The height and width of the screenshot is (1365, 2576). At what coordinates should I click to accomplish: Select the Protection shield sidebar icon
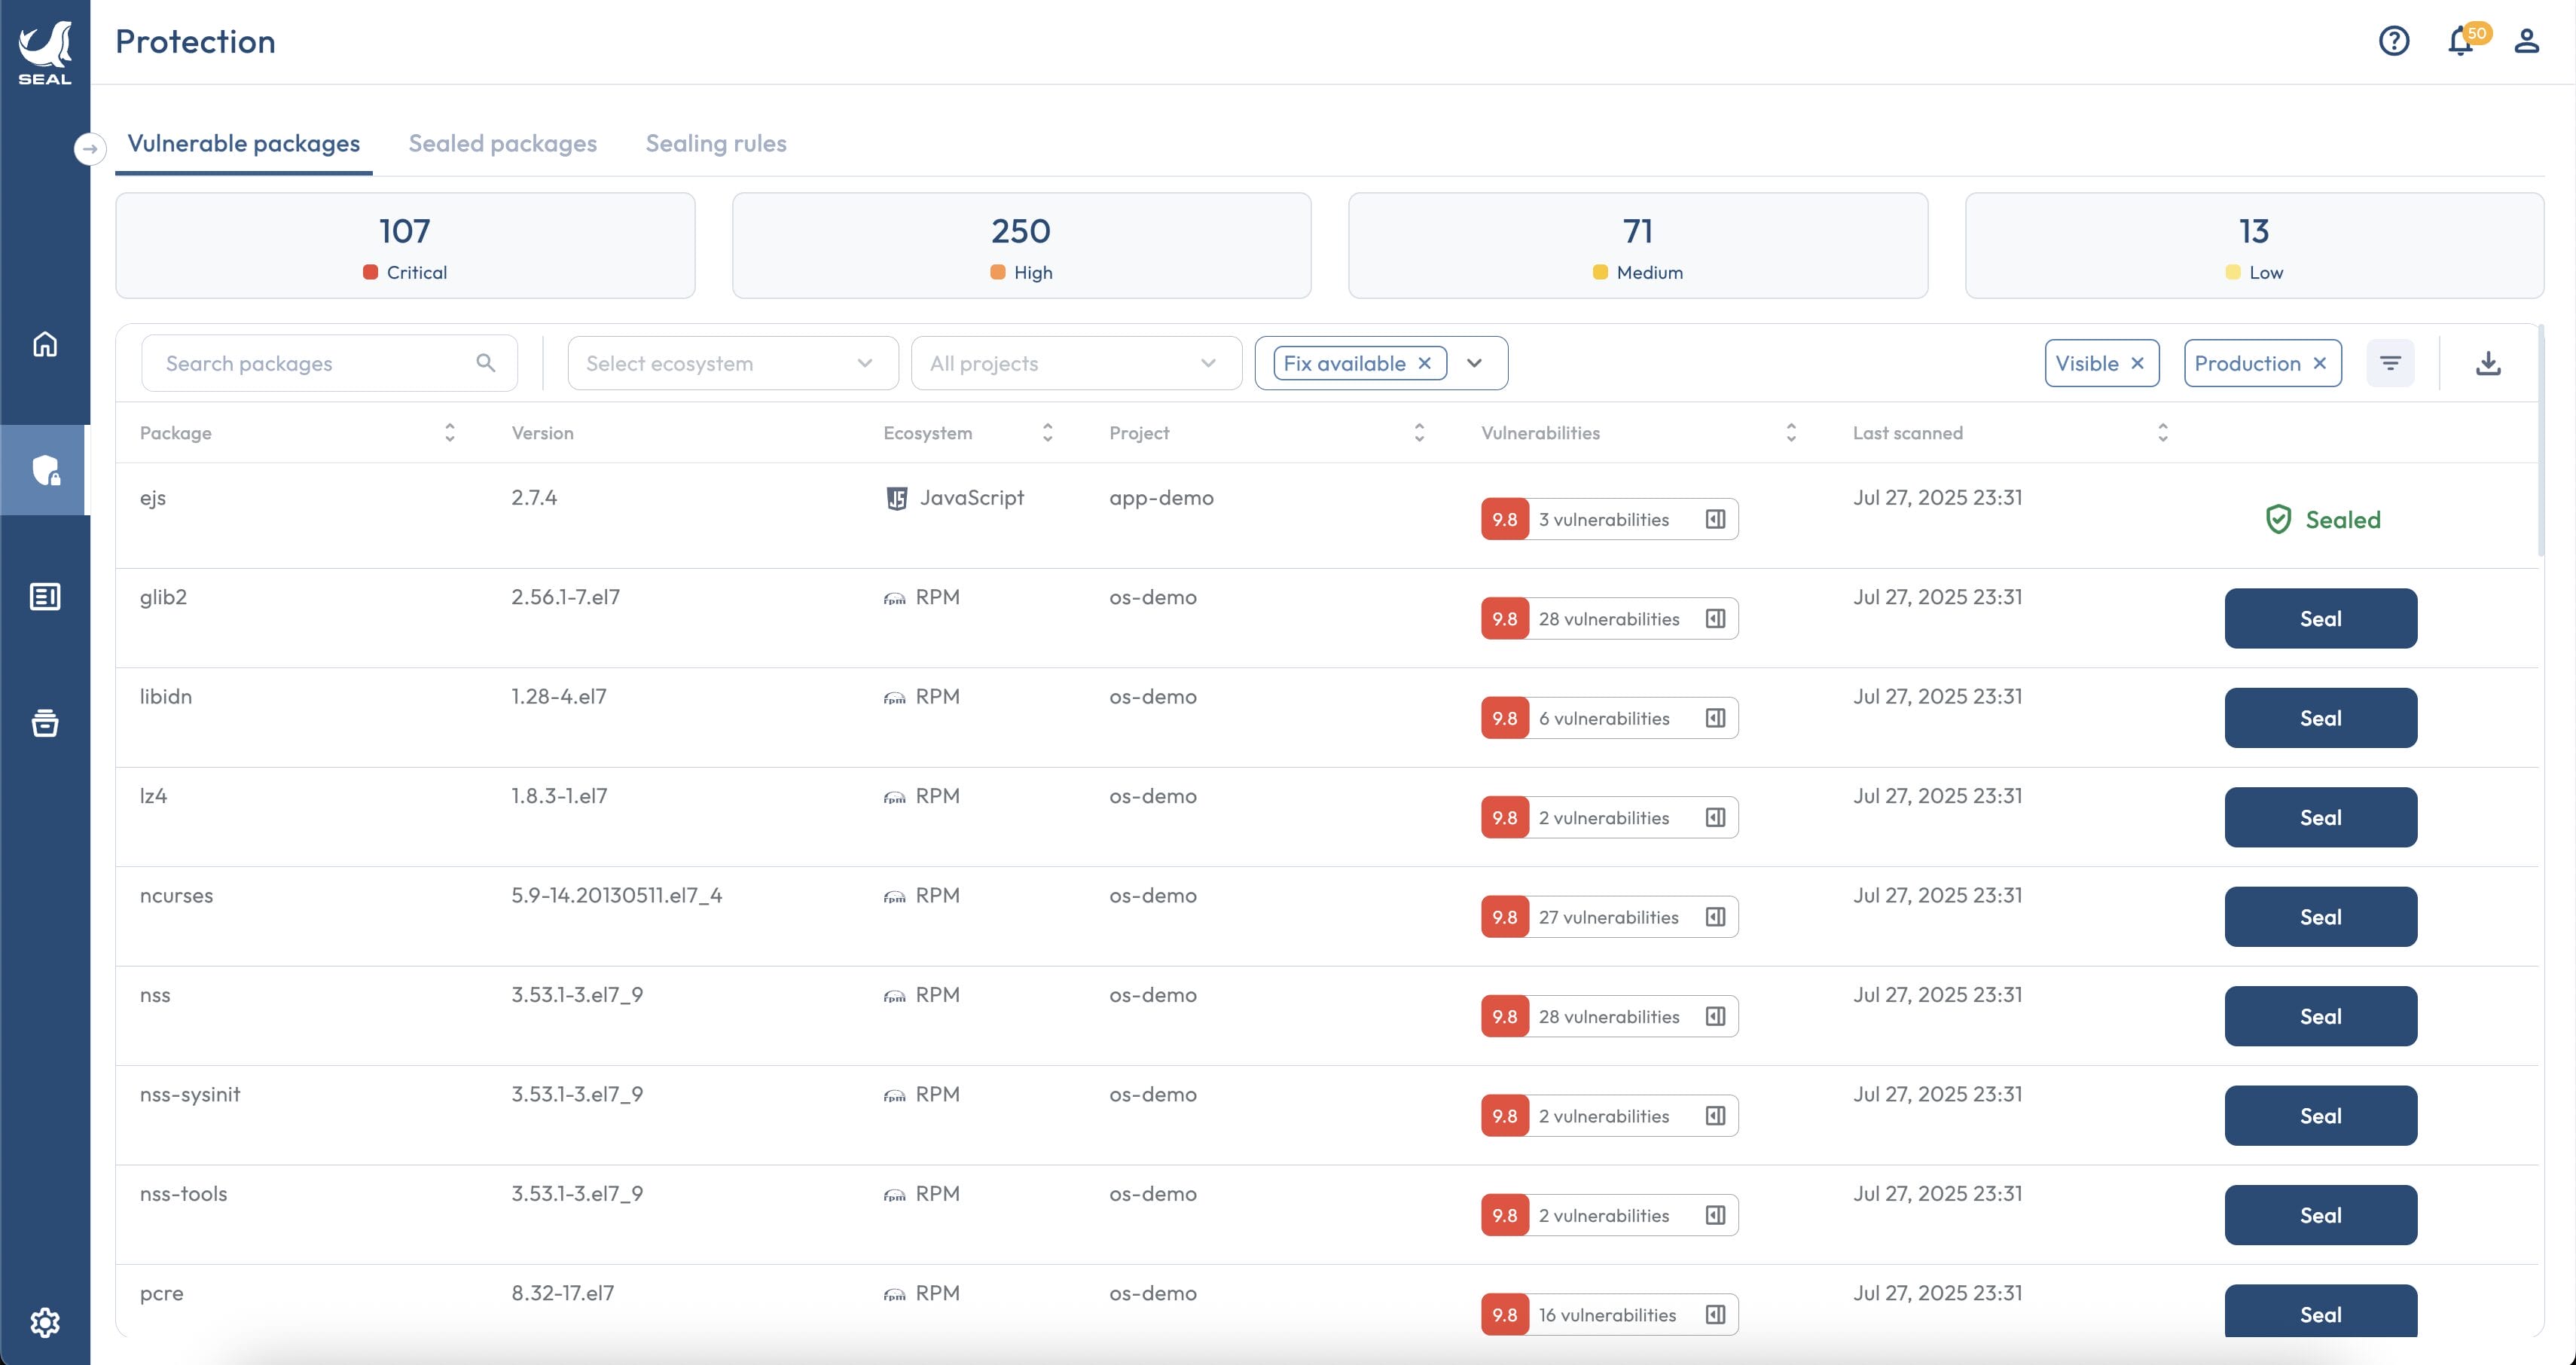click(x=45, y=470)
